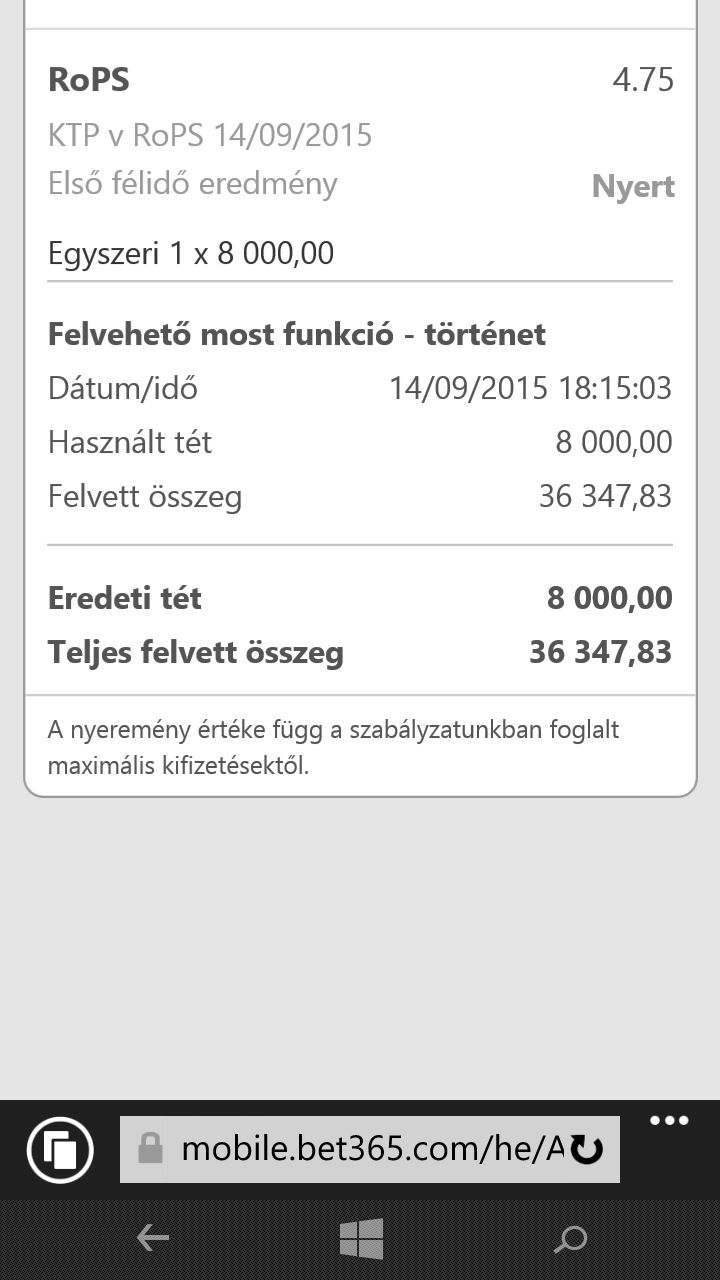Open the search magnifier icon
This screenshot has height=1280, width=720.
570,1240
